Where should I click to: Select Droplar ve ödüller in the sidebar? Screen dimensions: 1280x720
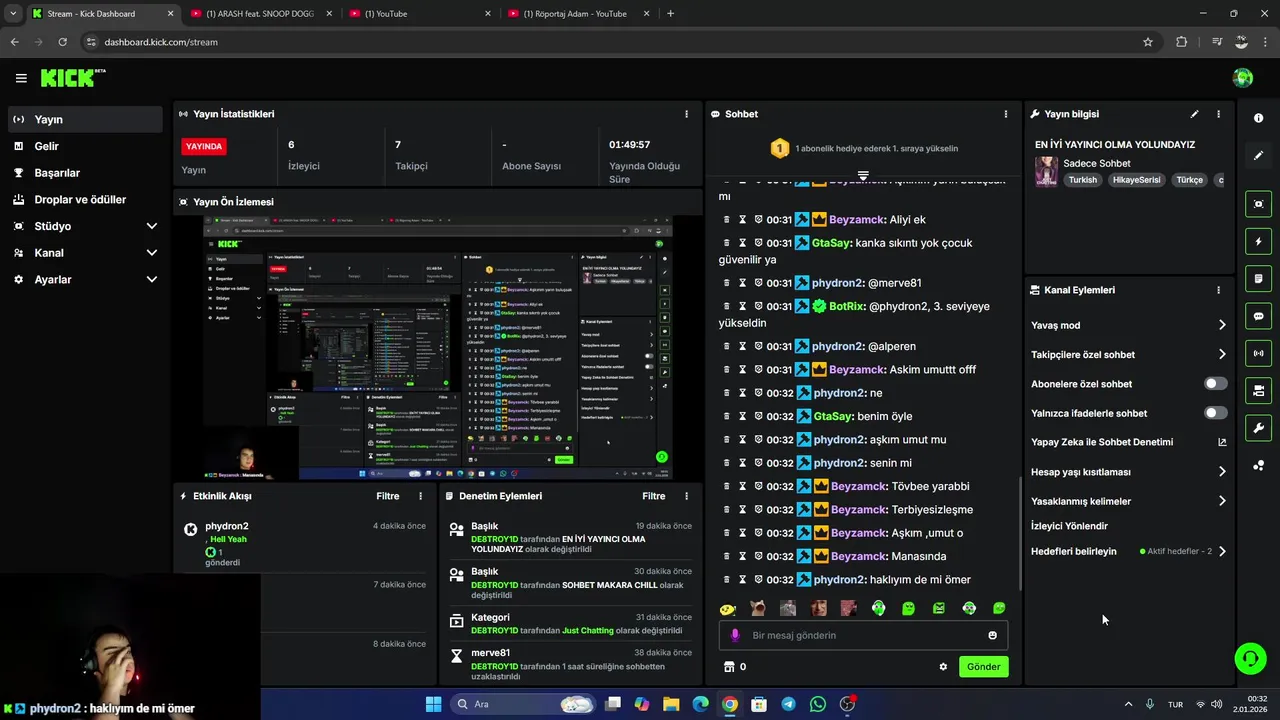pos(84,199)
